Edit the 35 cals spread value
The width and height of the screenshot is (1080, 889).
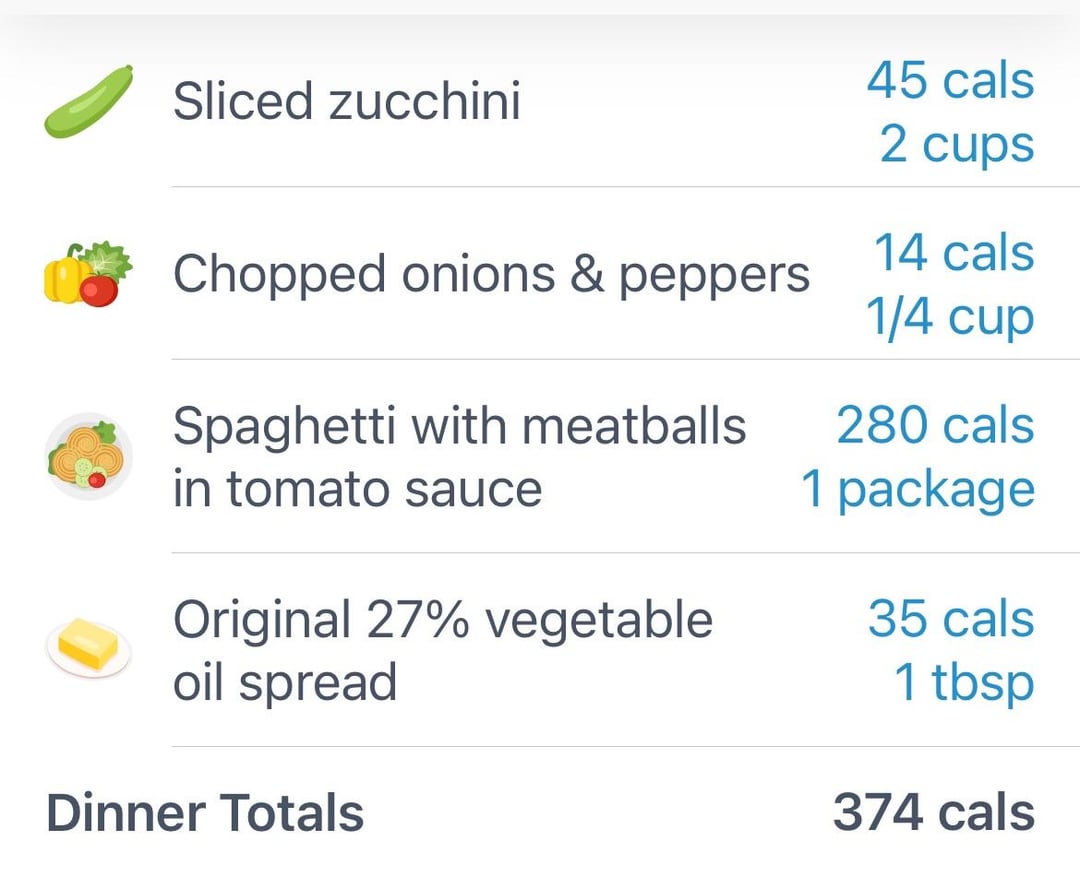(951, 618)
